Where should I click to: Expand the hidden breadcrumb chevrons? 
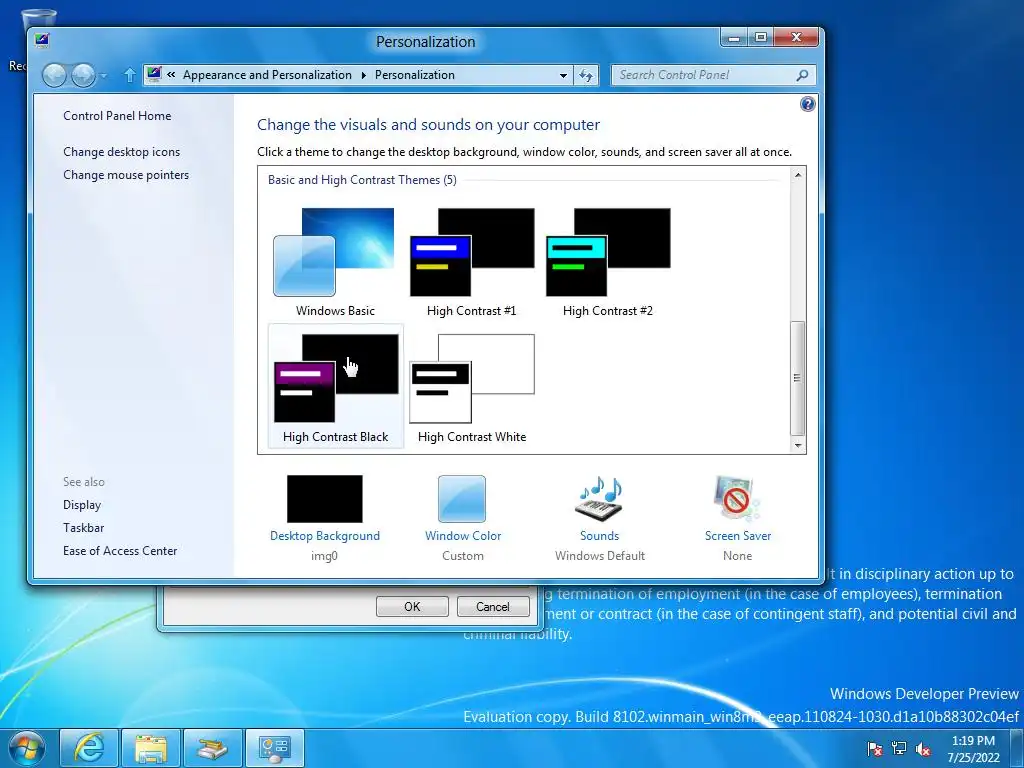tap(171, 74)
